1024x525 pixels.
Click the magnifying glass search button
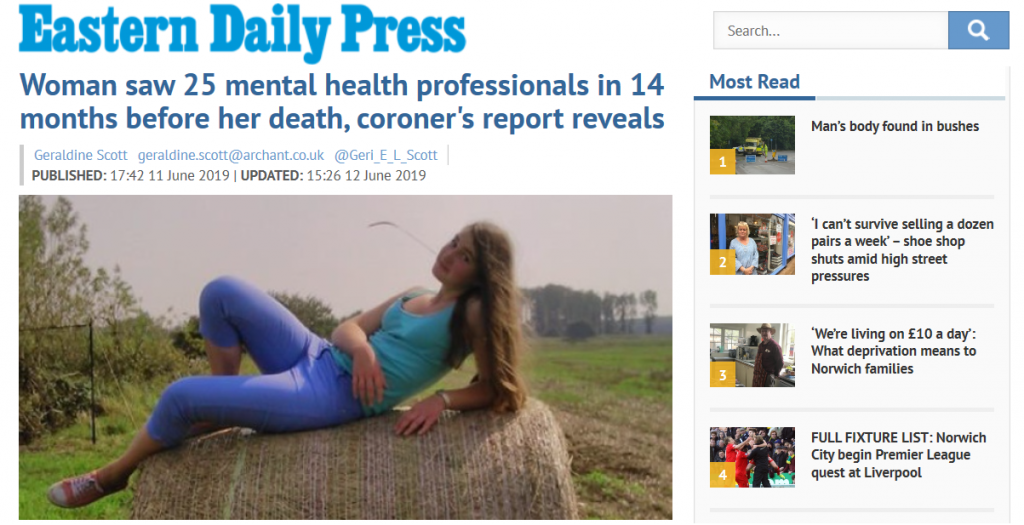click(x=978, y=30)
